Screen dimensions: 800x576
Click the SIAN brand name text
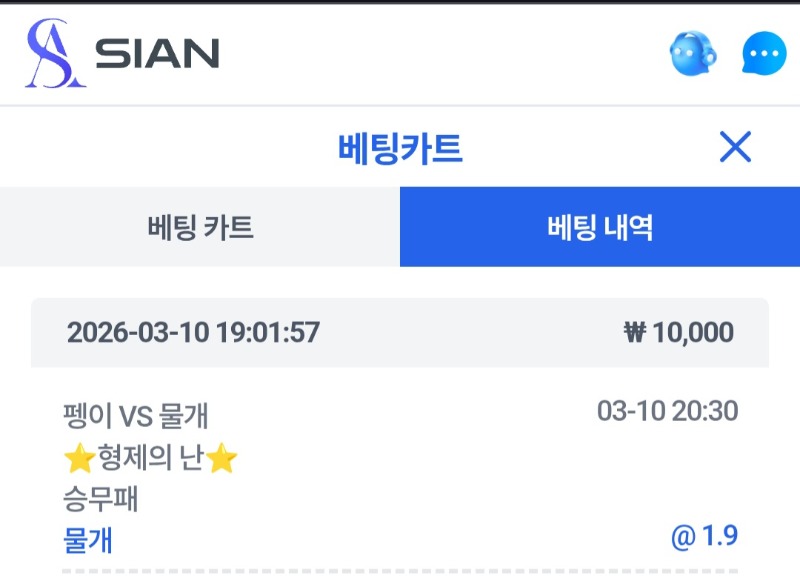(x=157, y=54)
